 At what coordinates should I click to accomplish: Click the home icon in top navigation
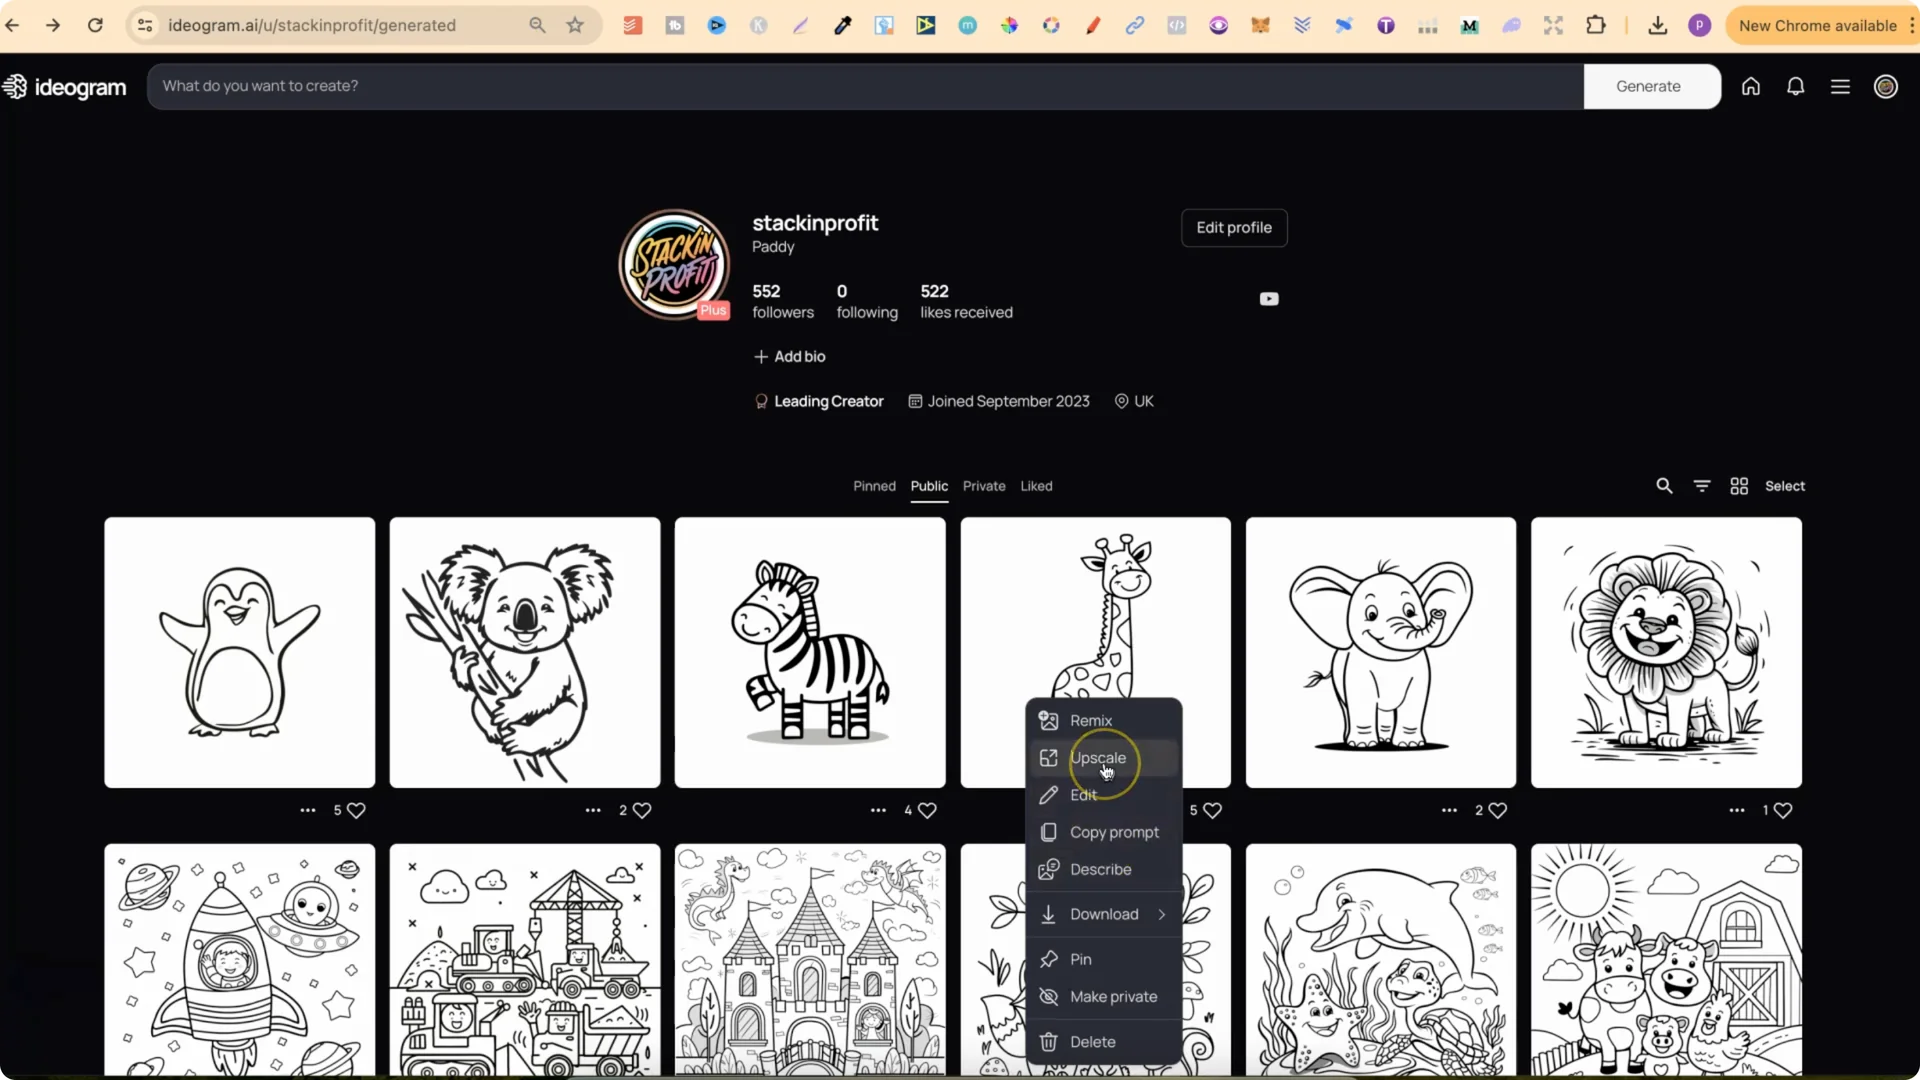click(x=1751, y=86)
